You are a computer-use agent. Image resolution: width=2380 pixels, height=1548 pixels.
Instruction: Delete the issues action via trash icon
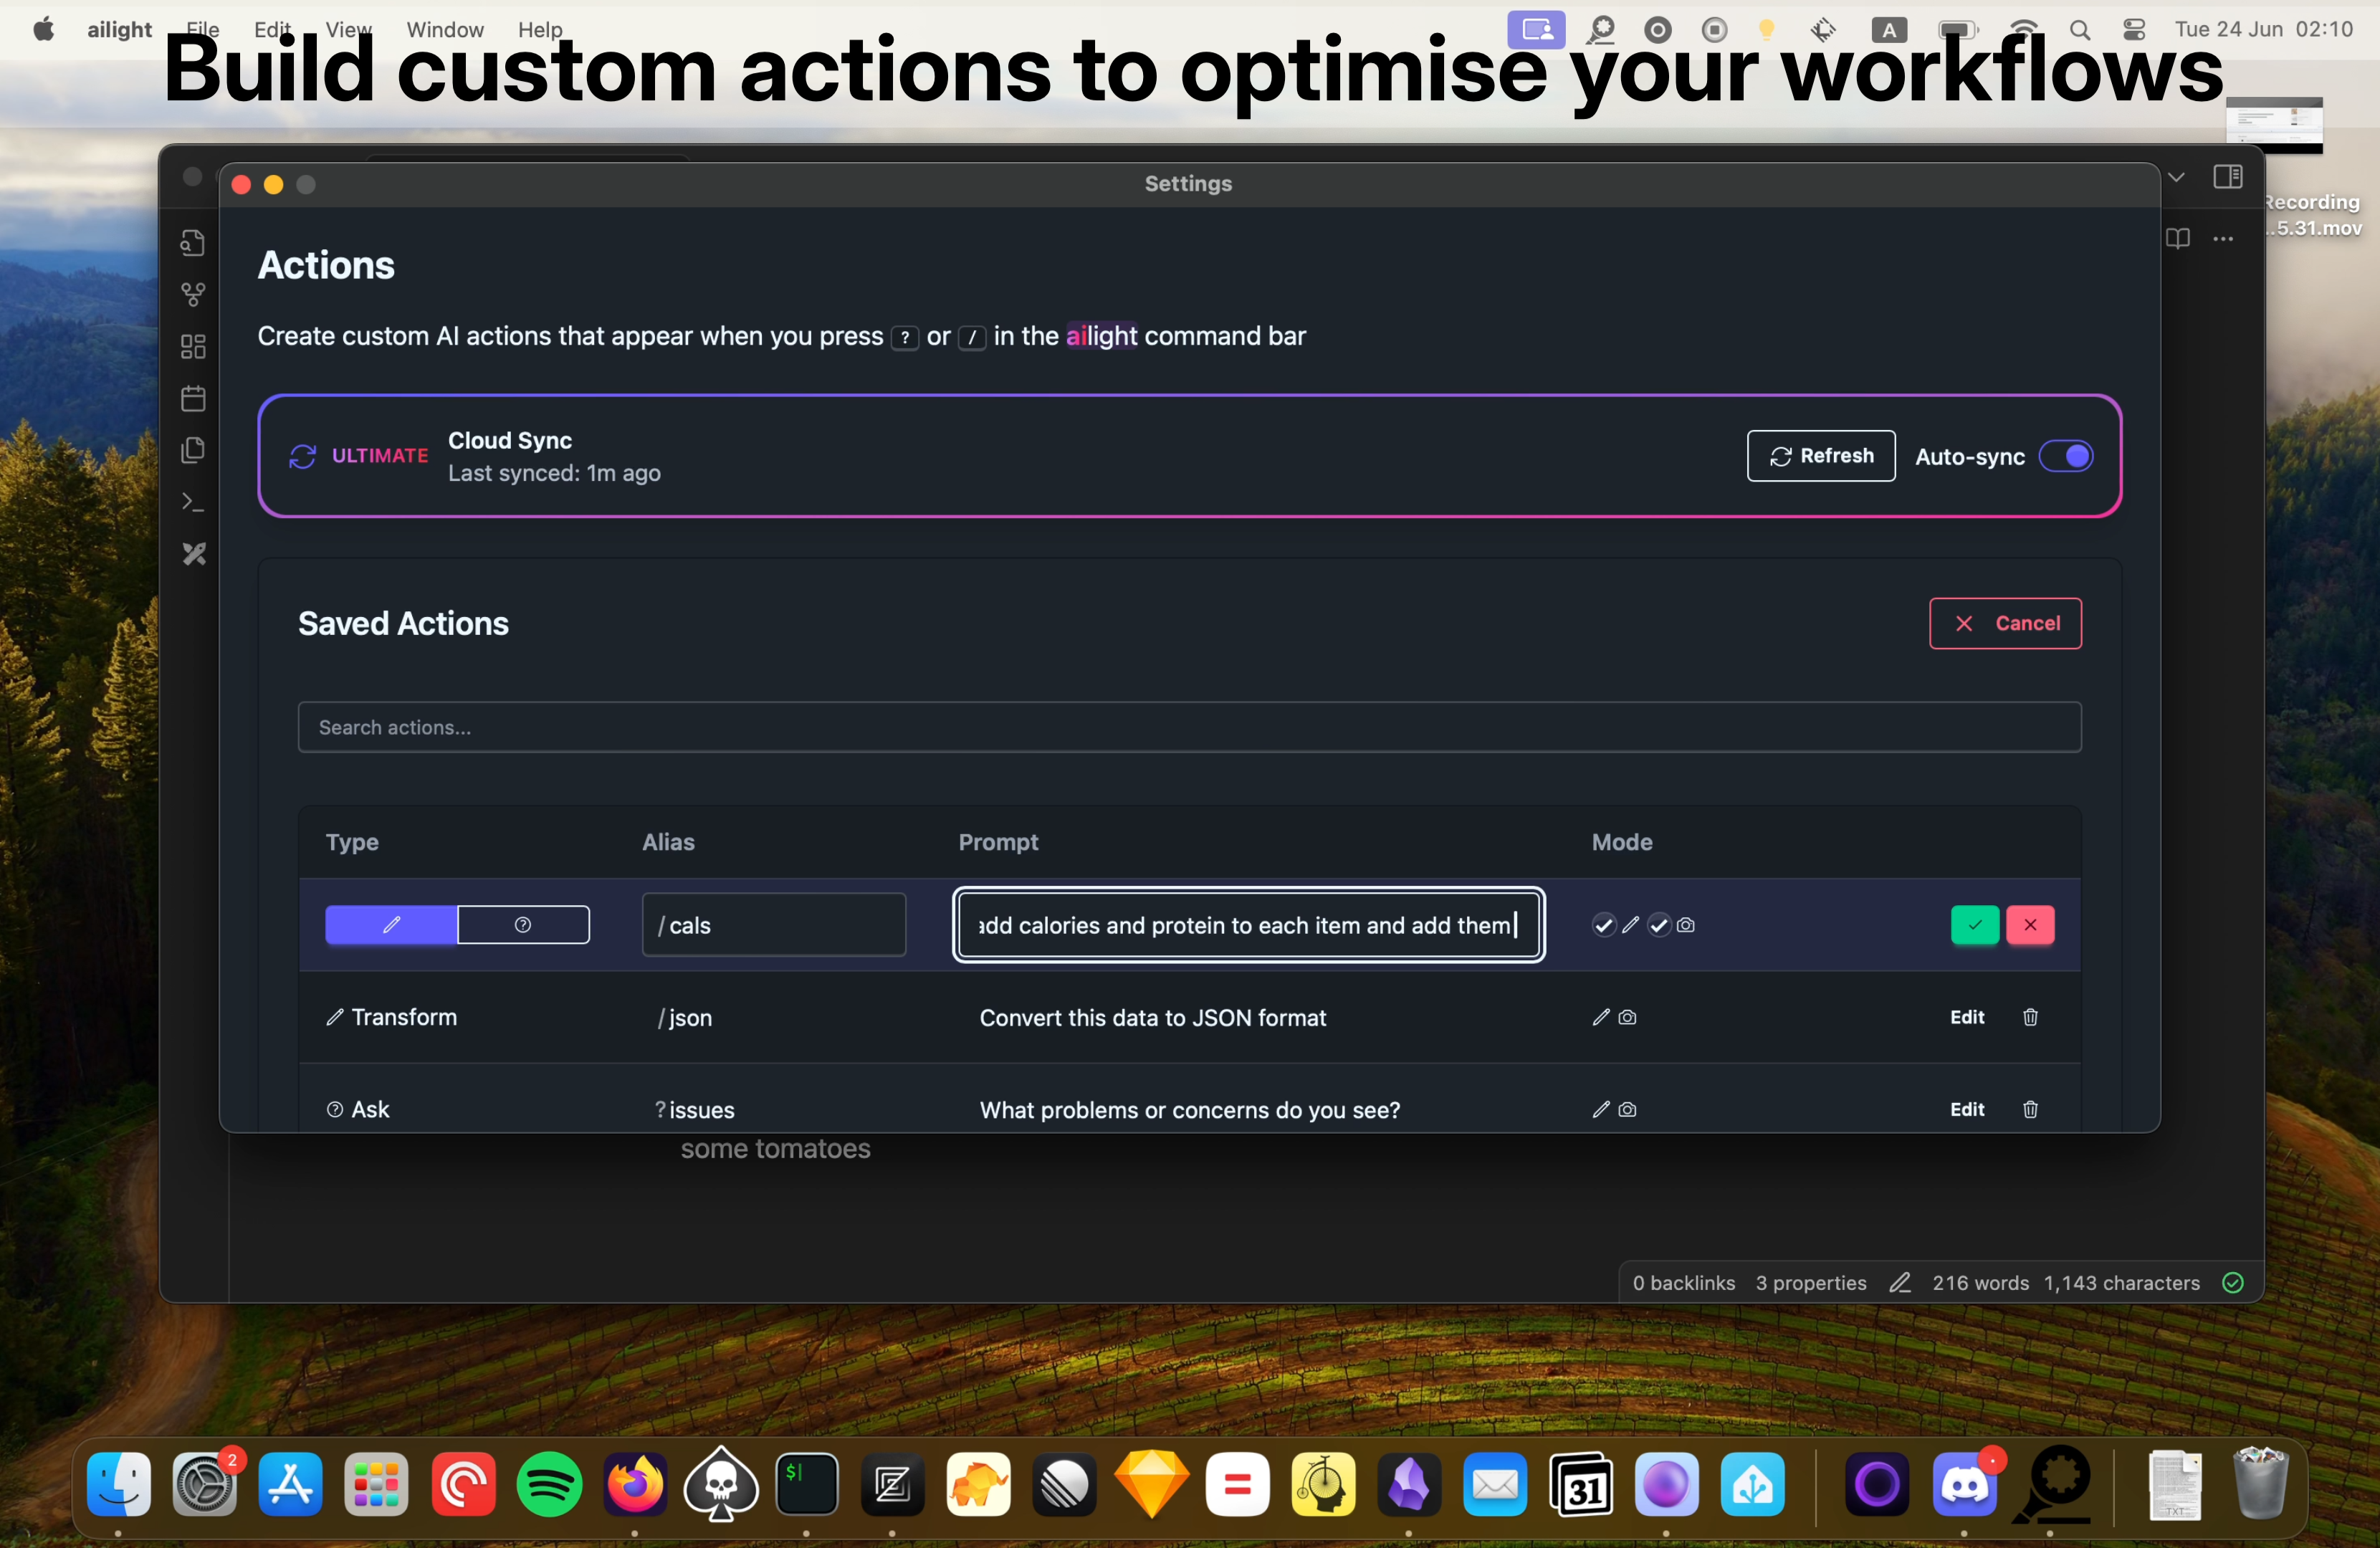2030,1109
